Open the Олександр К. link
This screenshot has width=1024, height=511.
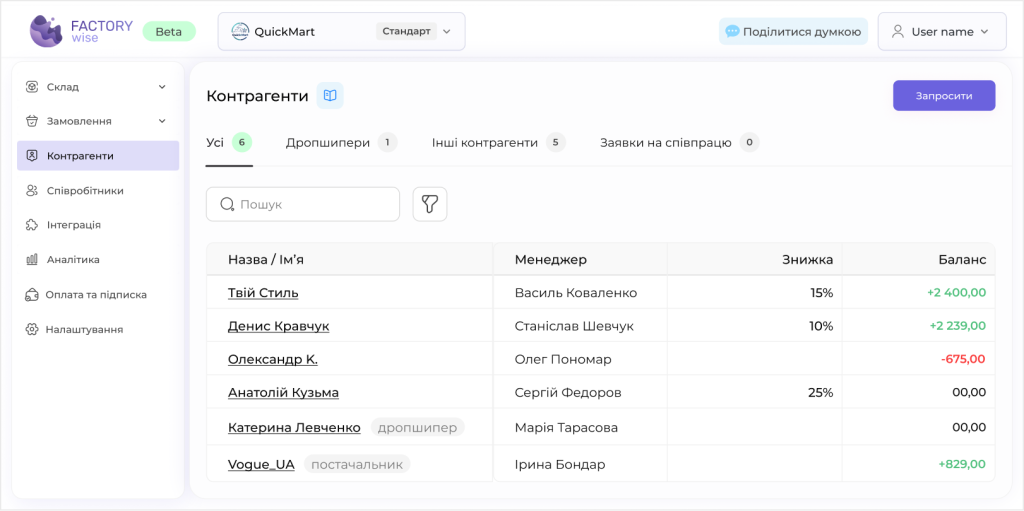pos(273,359)
